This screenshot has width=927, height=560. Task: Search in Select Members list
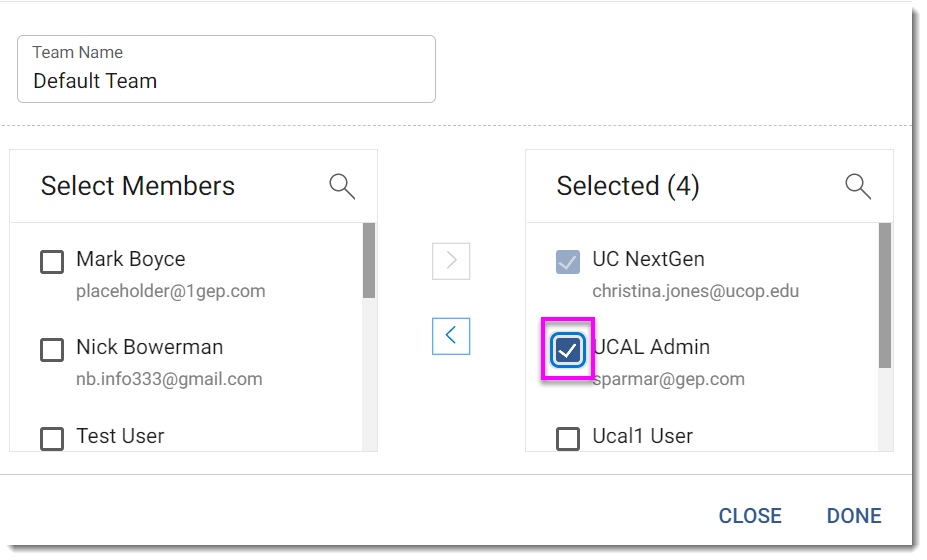tap(342, 186)
